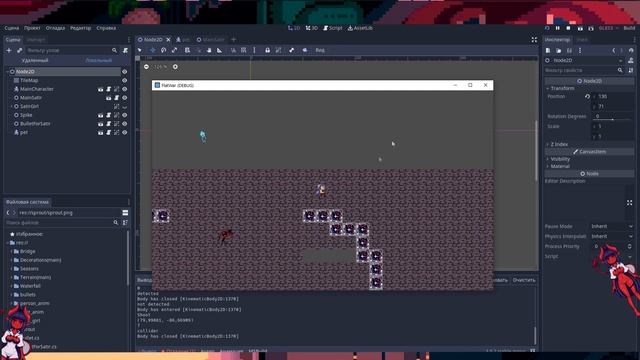The image size is (640, 360).
Task: Click the Build button
Action: pyautogui.click(x=629, y=28)
